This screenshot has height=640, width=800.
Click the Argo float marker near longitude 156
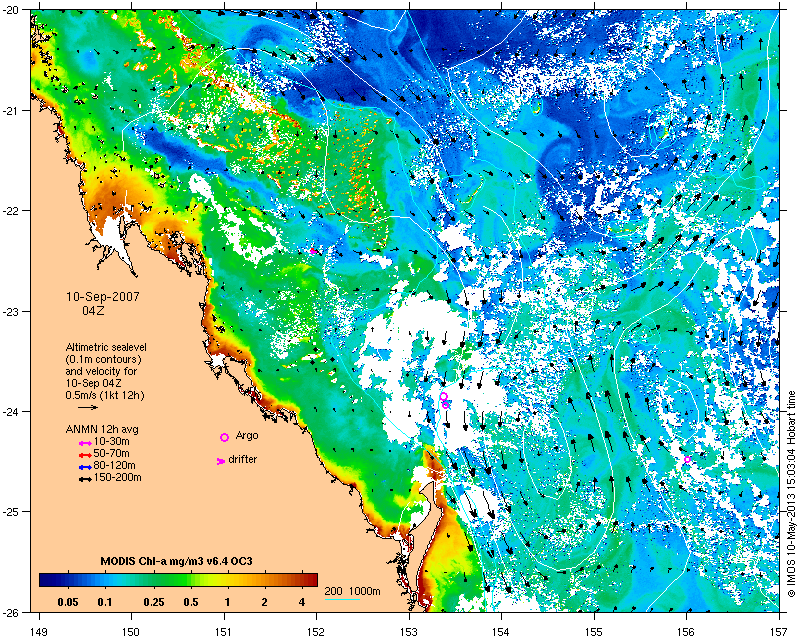pos(687,459)
